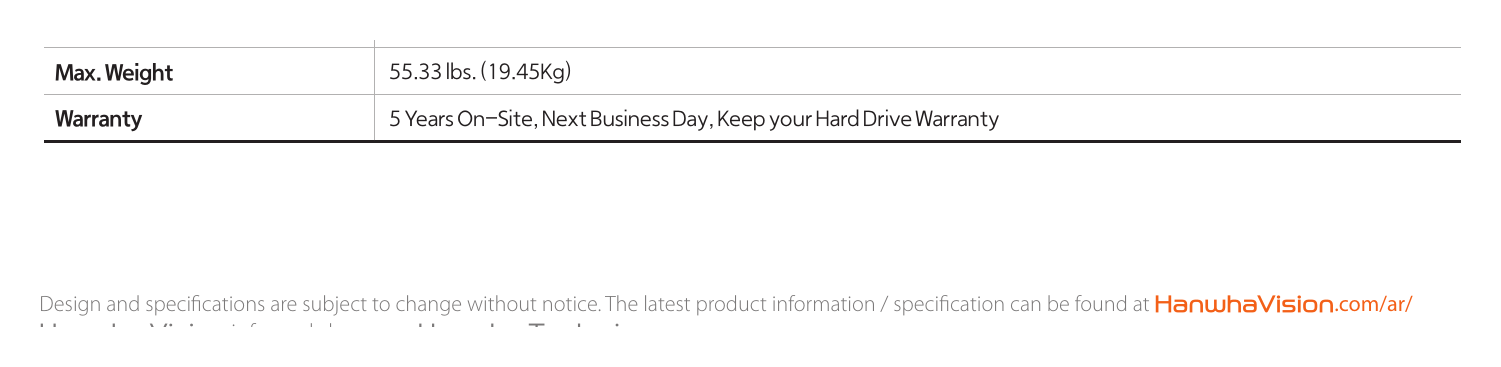This screenshot has height=367, width=1501.
Task: Click the Design and specifications disclaimer sentence
Action: pyautogui.click(x=320, y=303)
